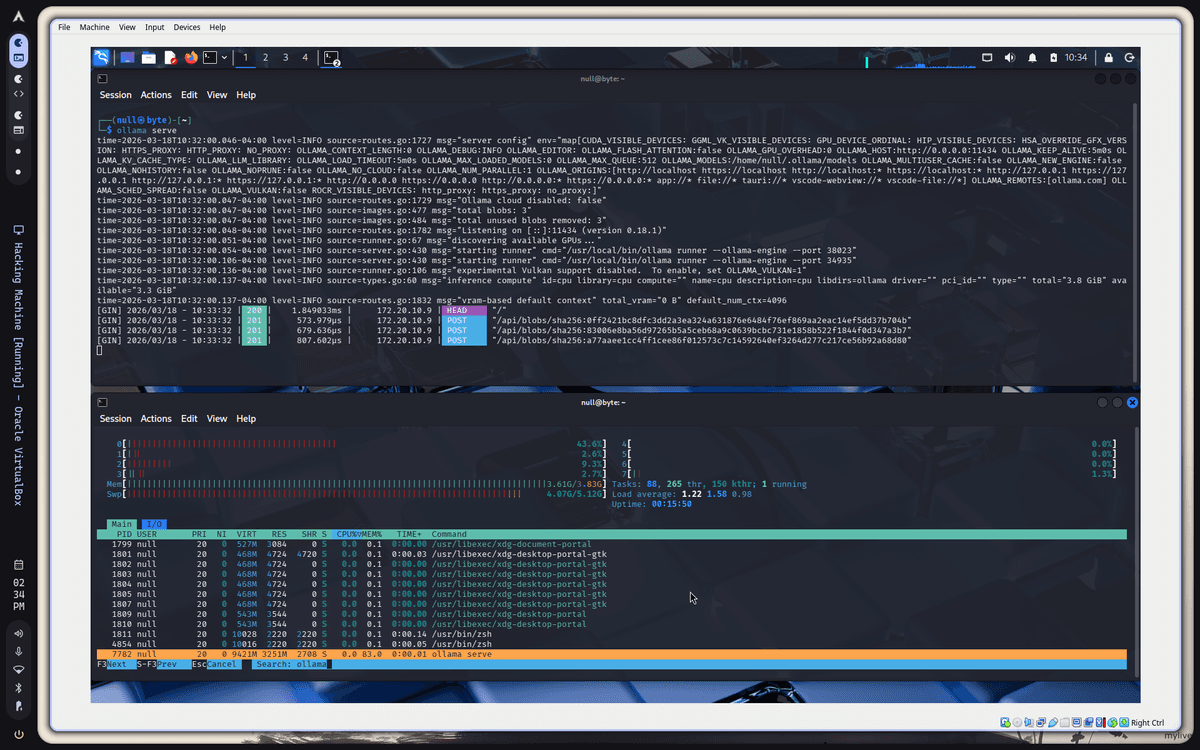Open Session menu in ollama serve terminal

pos(116,95)
